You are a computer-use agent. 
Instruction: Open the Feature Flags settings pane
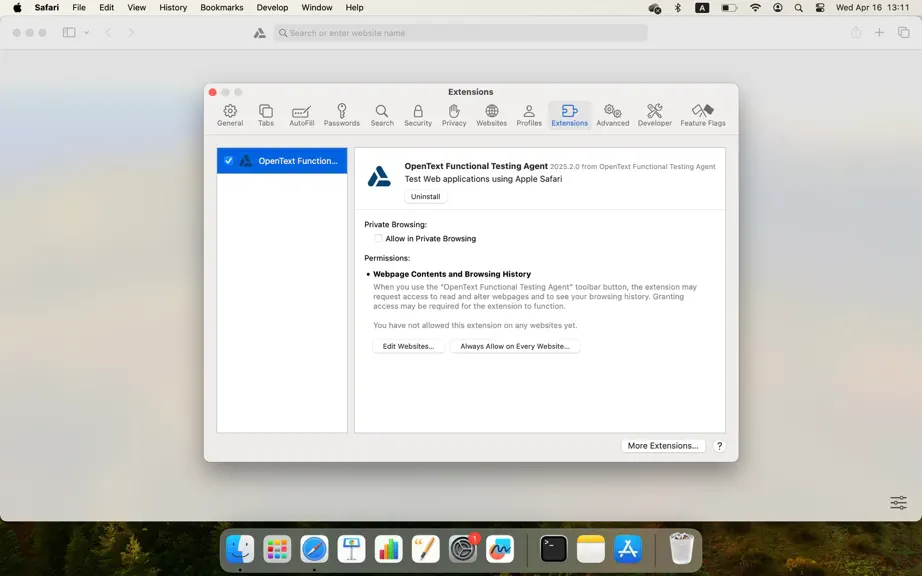[703, 115]
